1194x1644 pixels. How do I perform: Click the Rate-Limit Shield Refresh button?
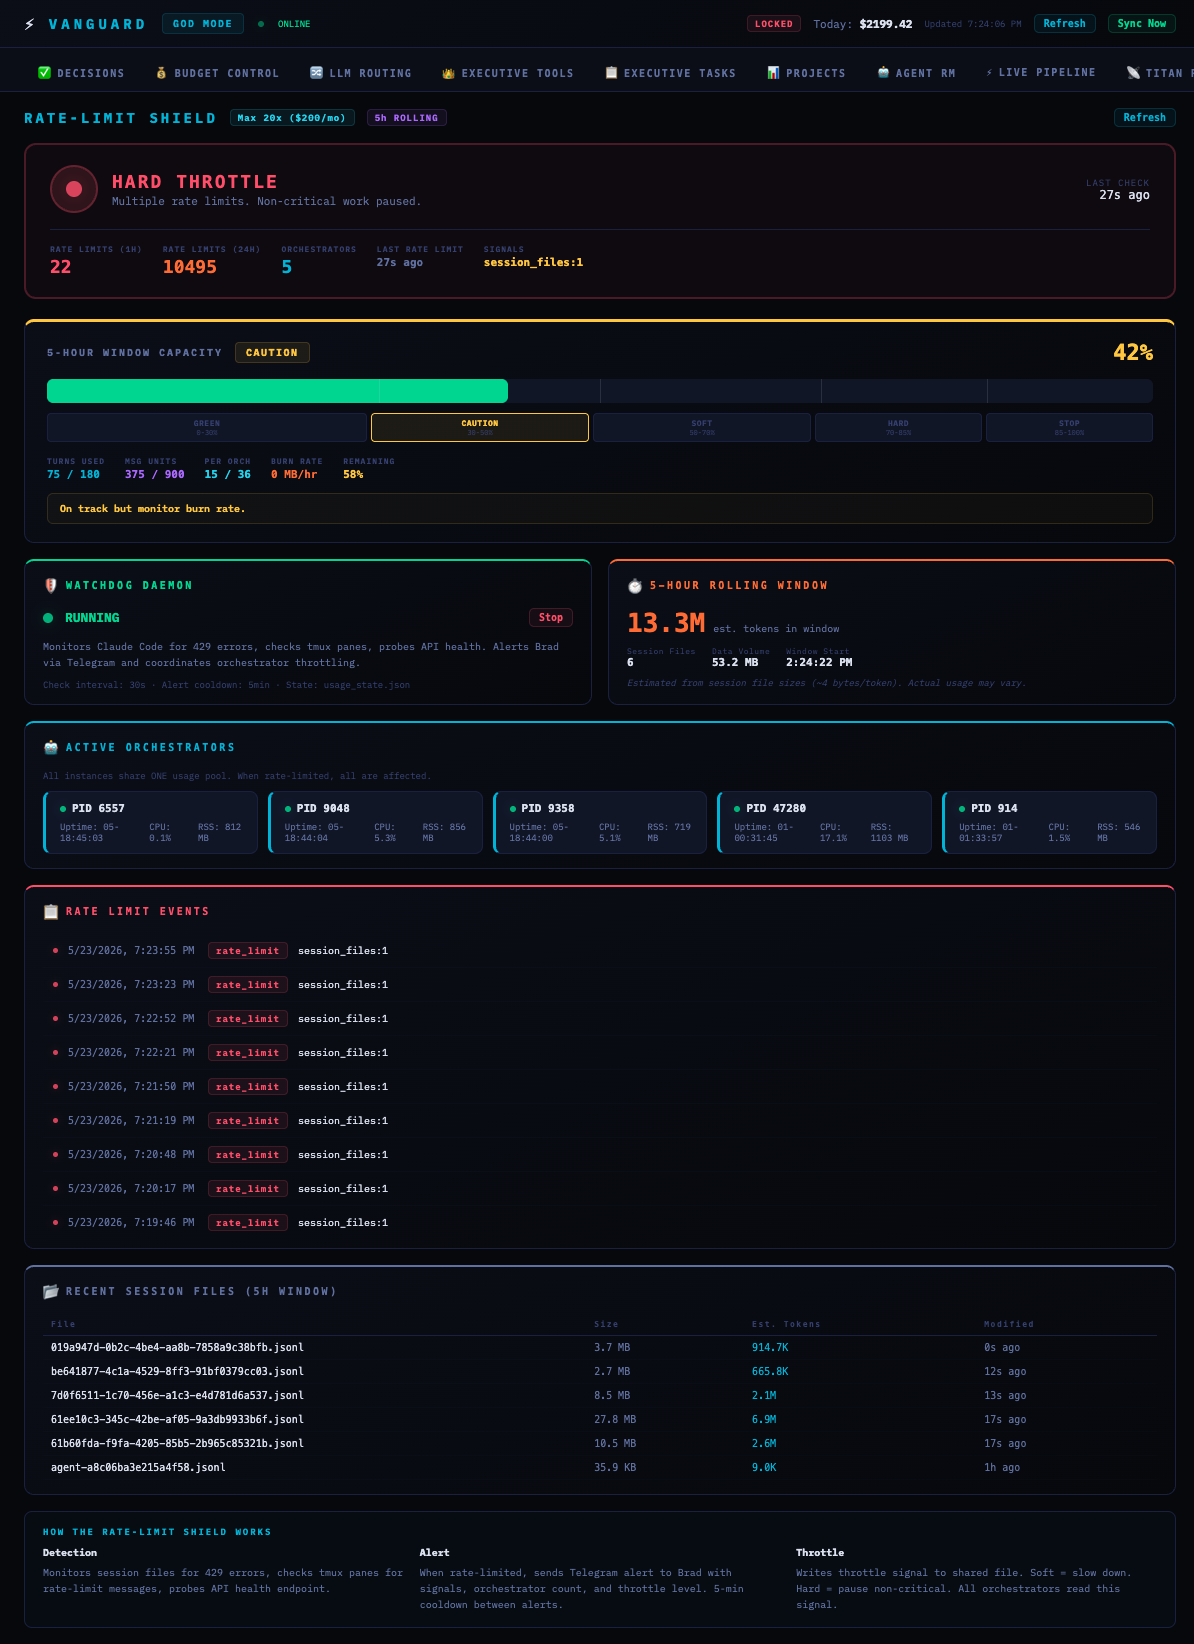(x=1144, y=118)
